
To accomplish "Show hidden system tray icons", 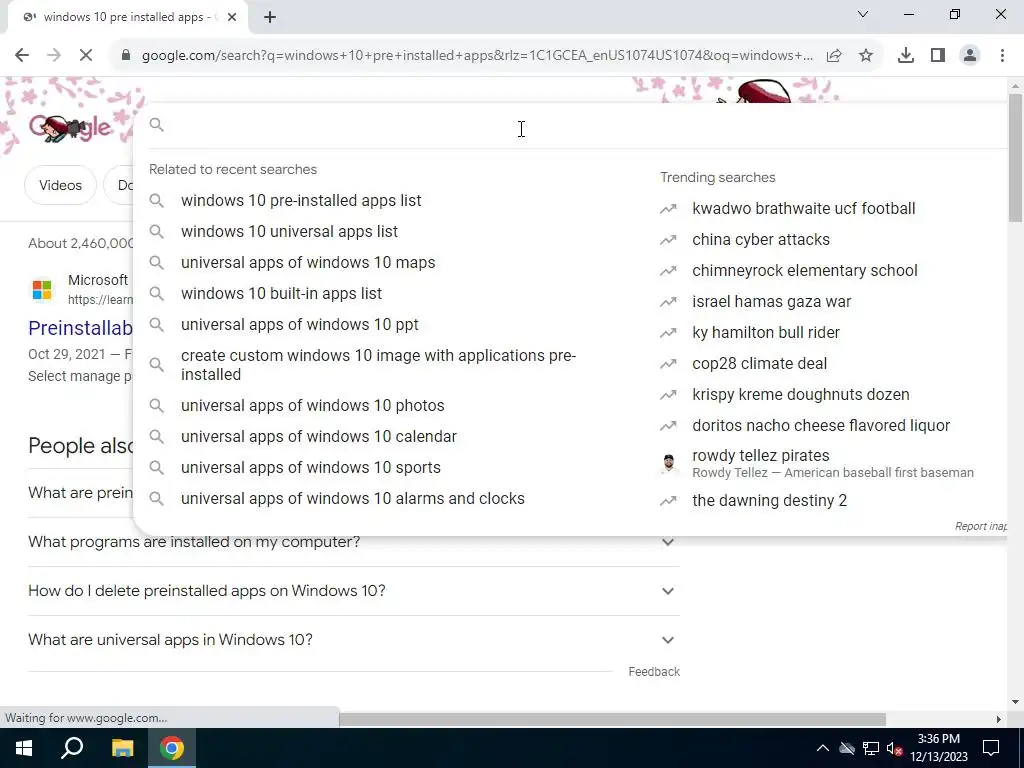I will [x=822, y=748].
